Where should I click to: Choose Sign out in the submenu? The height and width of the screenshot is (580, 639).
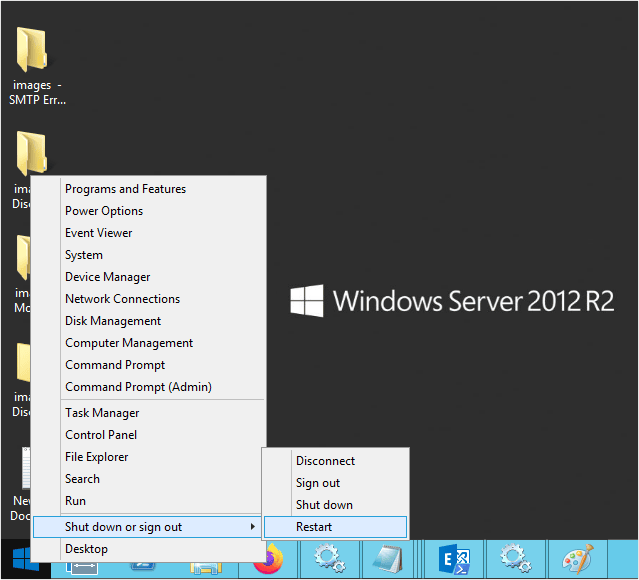335,483
